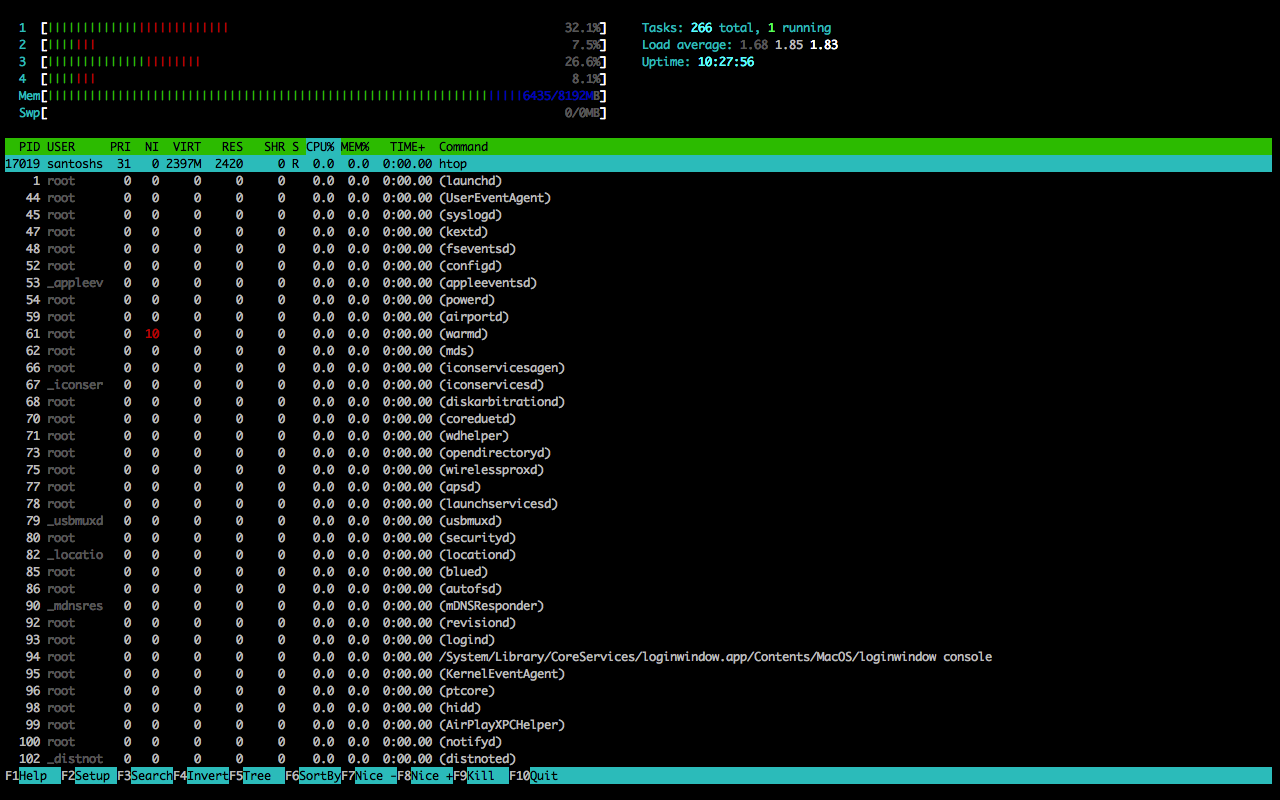Sort by the PID column header
The image size is (1280, 800).
coord(29,147)
